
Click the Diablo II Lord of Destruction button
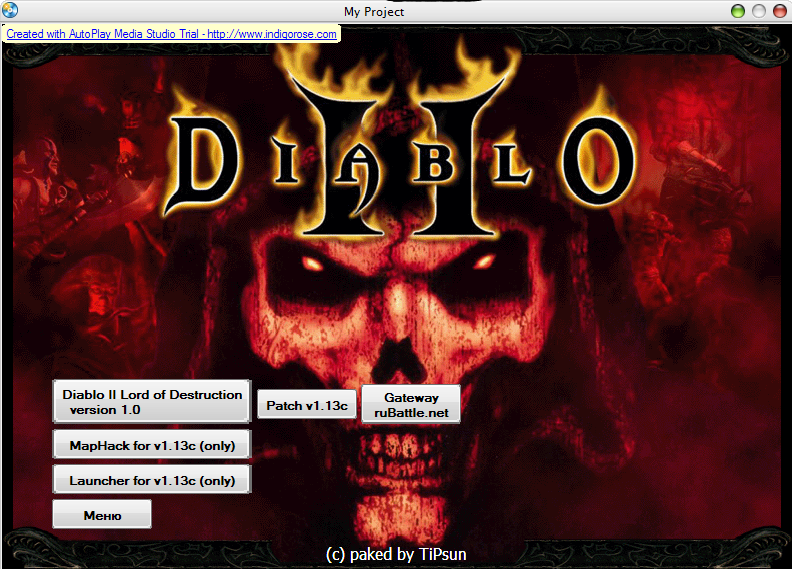[151, 401]
